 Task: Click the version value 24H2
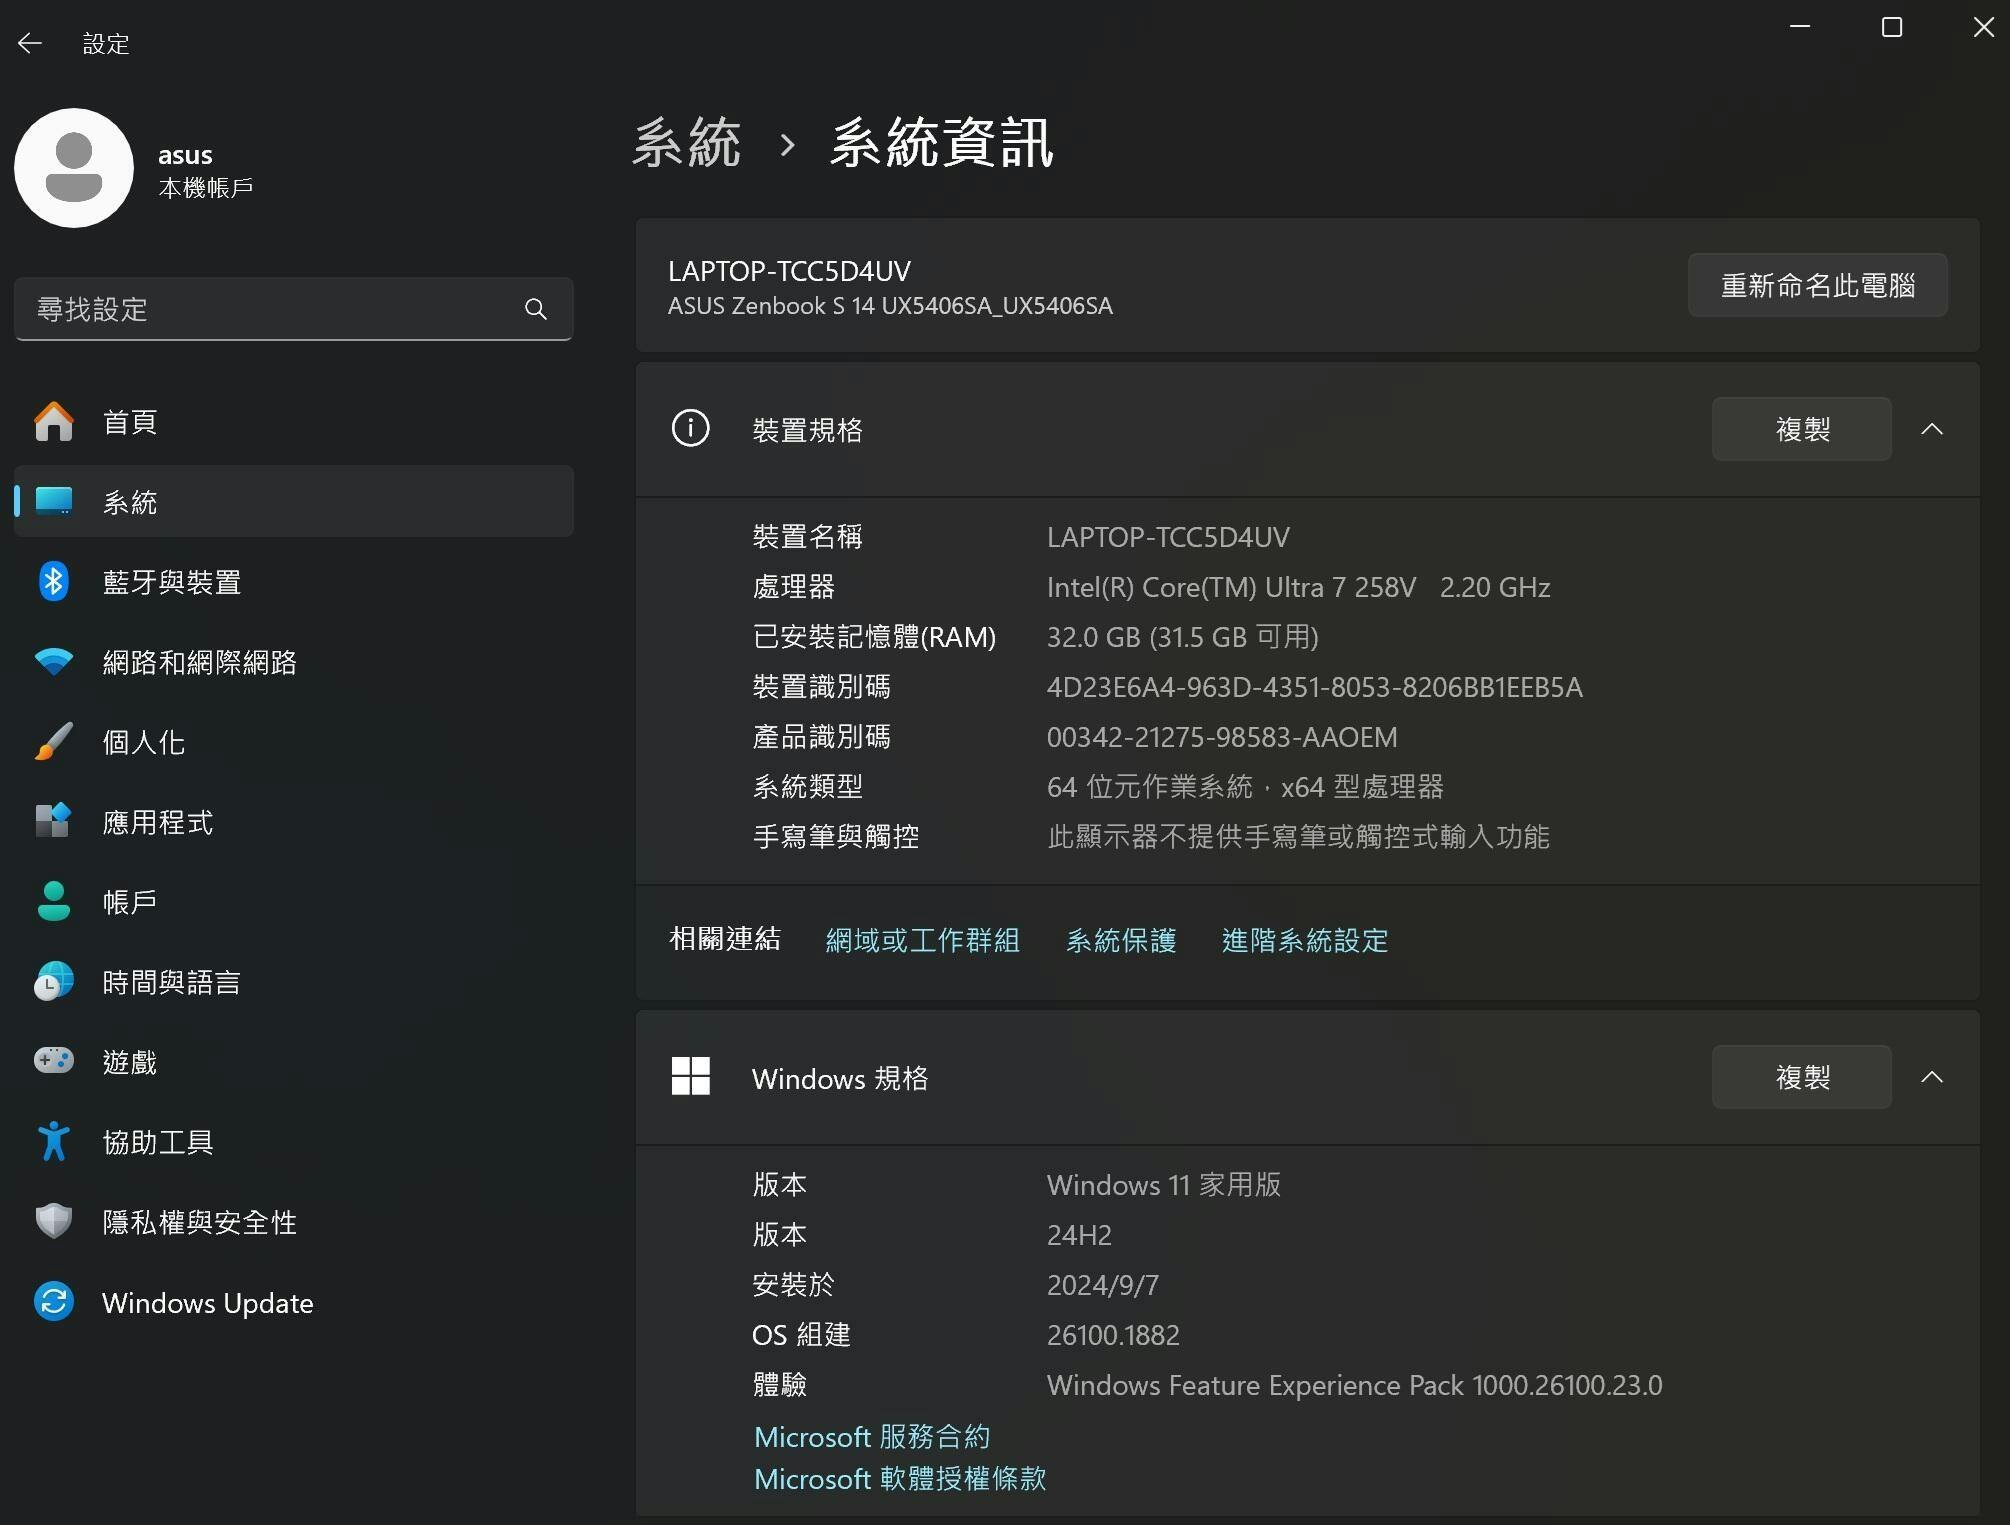point(1078,1235)
